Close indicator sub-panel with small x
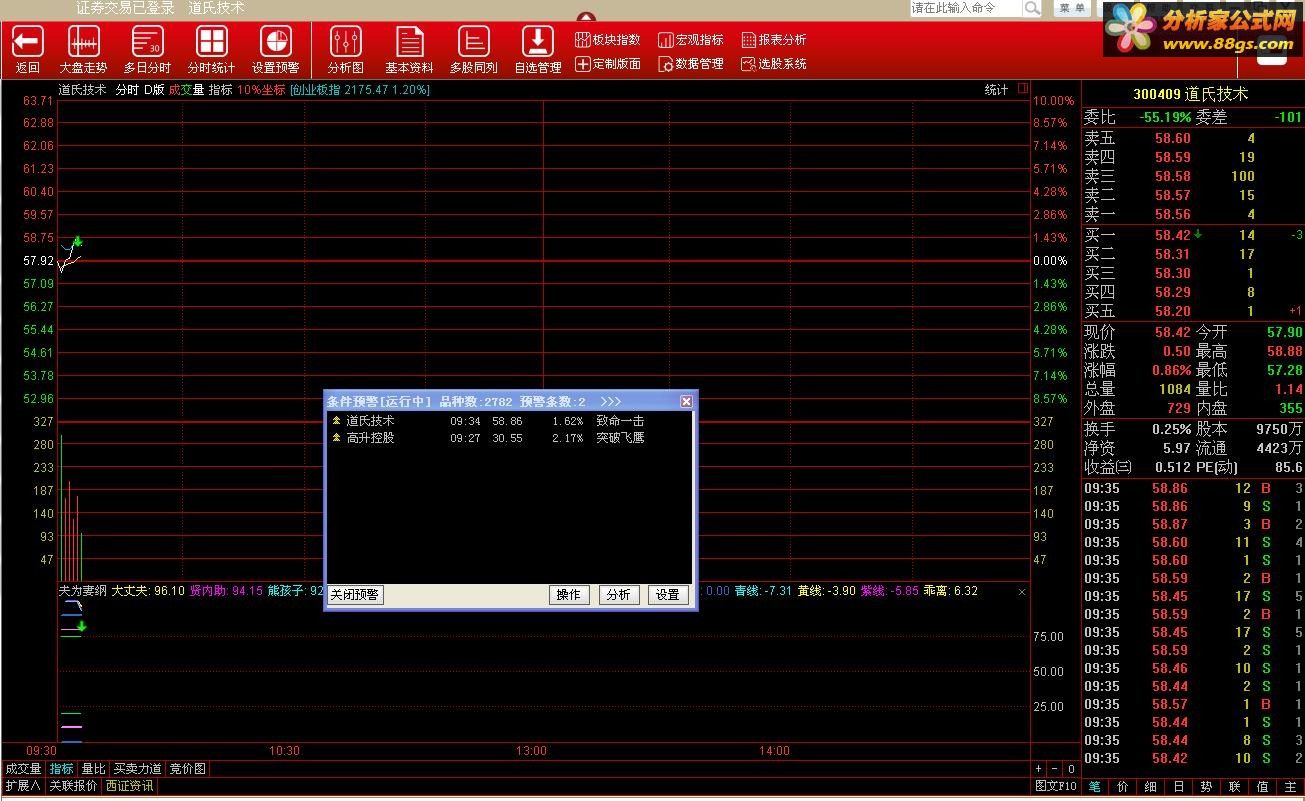 tap(1022, 592)
